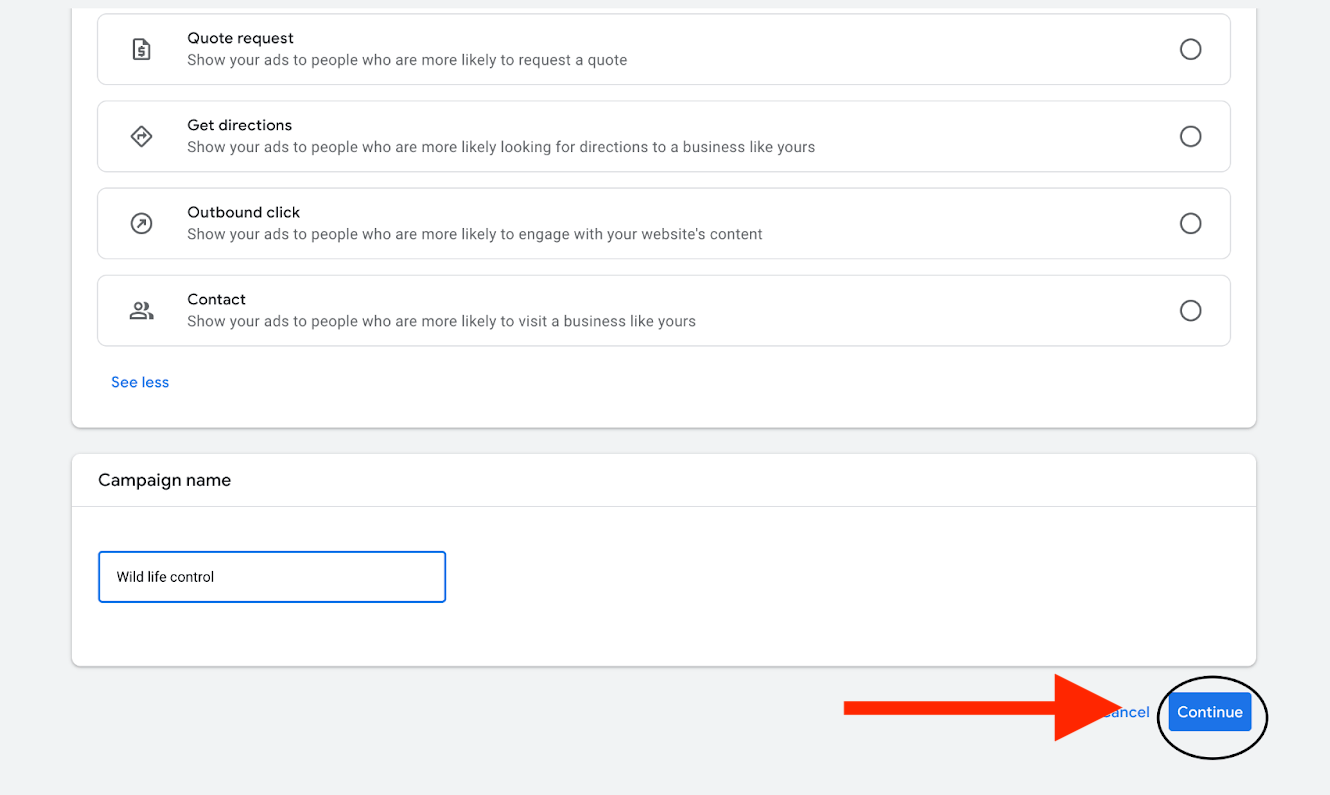The image size is (1330, 795).
Task: Select the Quote request radio button
Action: [1190, 49]
